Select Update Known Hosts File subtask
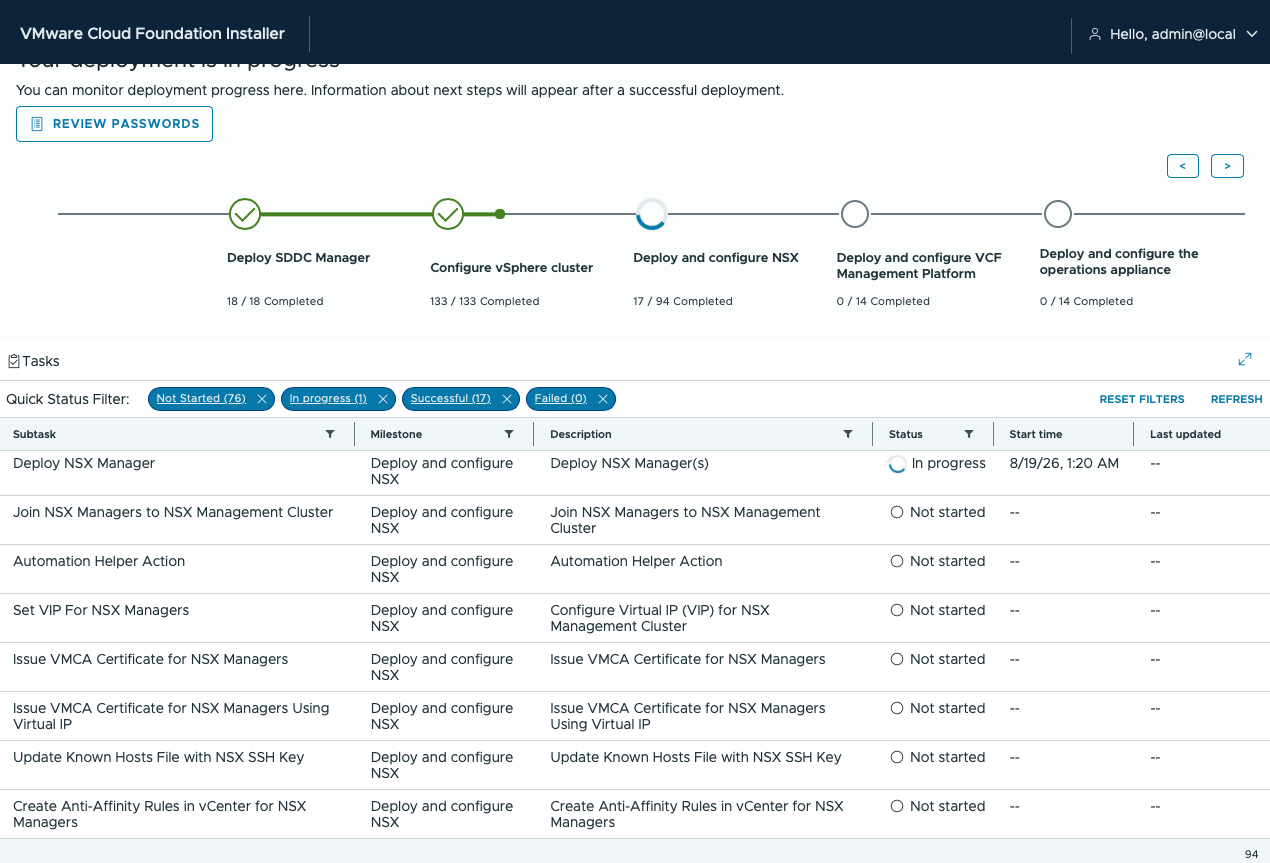This screenshot has width=1270, height=863. pyautogui.click(x=158, y=757)
